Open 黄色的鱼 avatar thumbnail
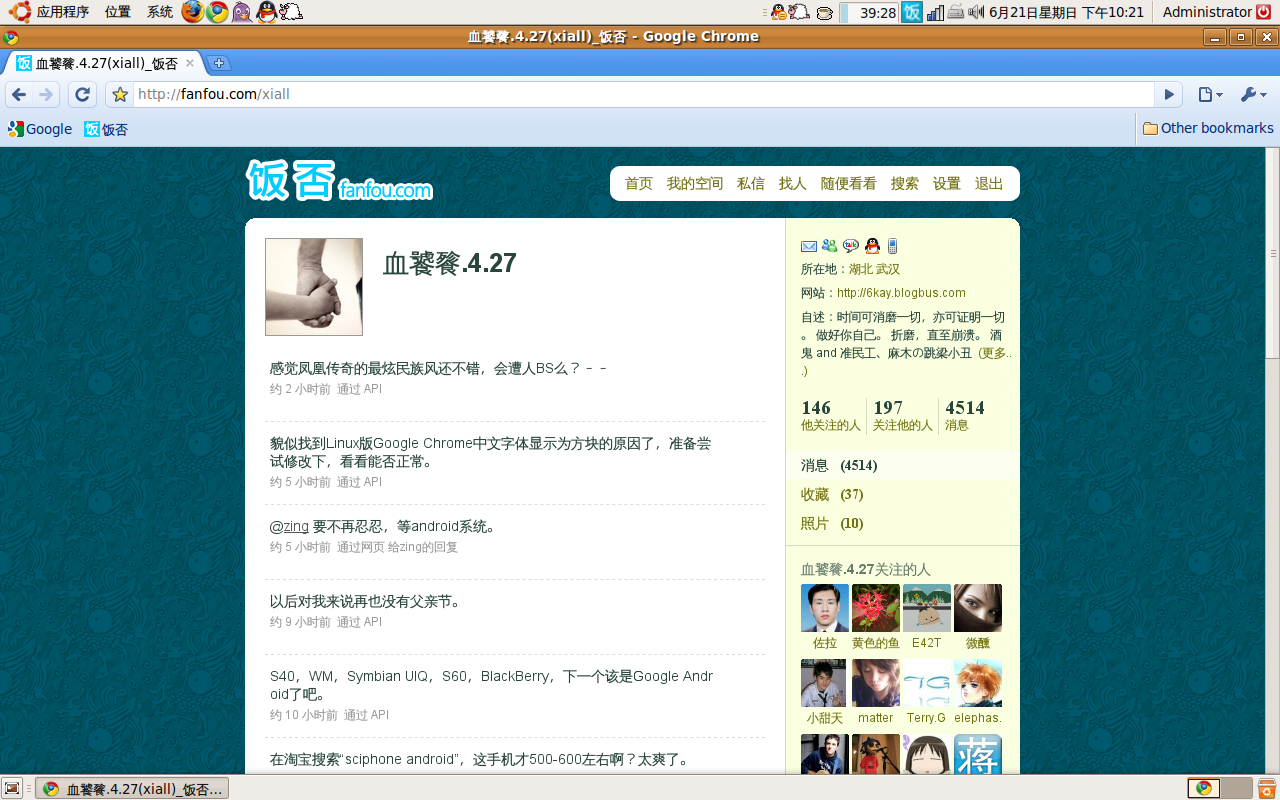Screen dimensions: 1280x800 876,608
